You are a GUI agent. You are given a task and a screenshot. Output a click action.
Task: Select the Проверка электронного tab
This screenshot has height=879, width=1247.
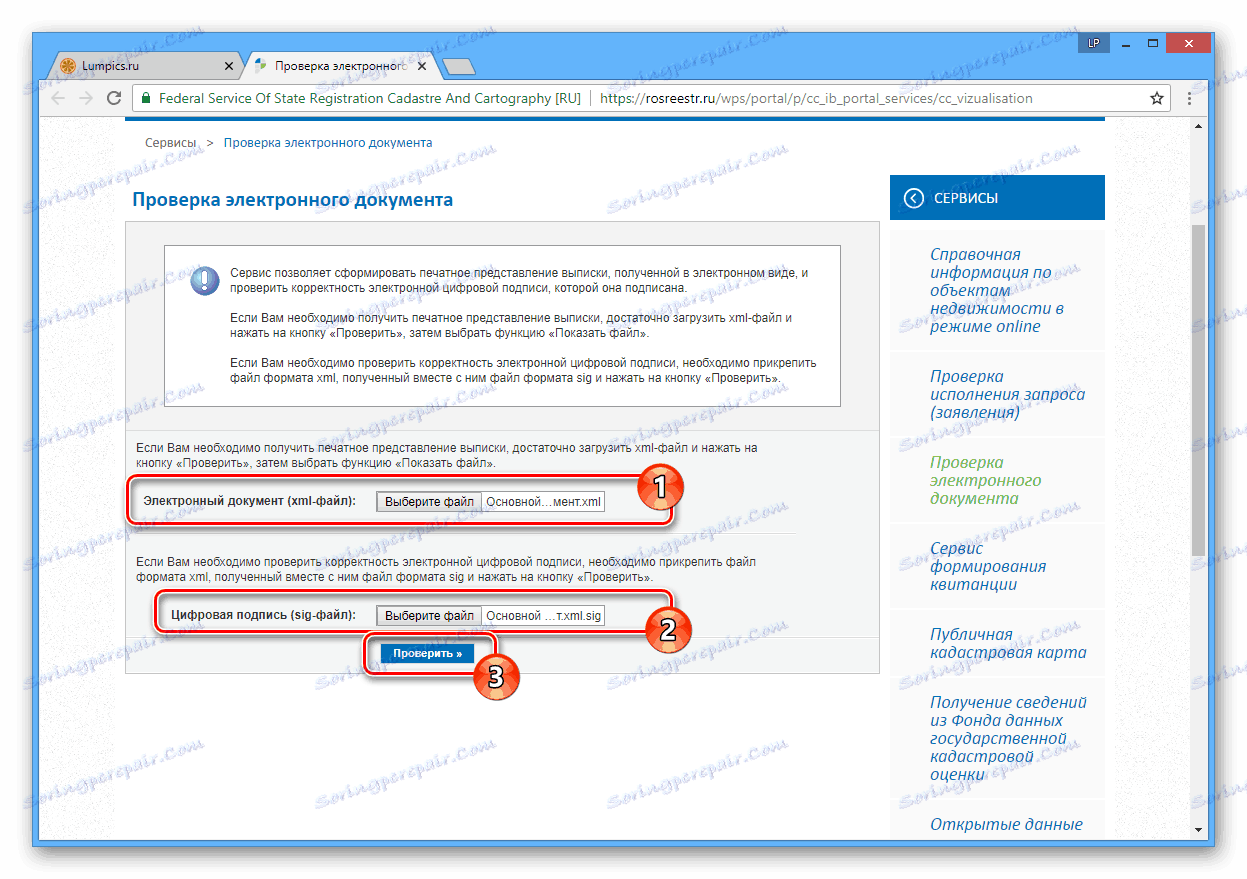pos(340,66)
